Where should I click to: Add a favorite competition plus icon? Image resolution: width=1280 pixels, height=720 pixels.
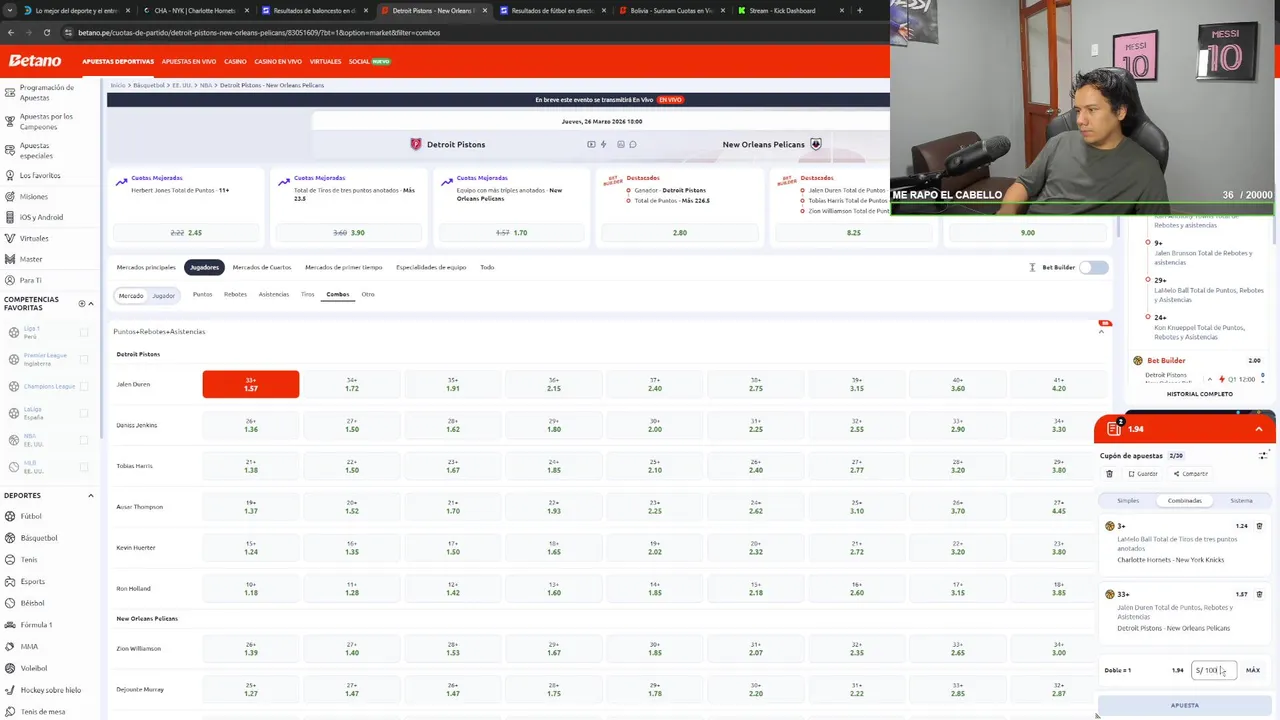[82, 303]
